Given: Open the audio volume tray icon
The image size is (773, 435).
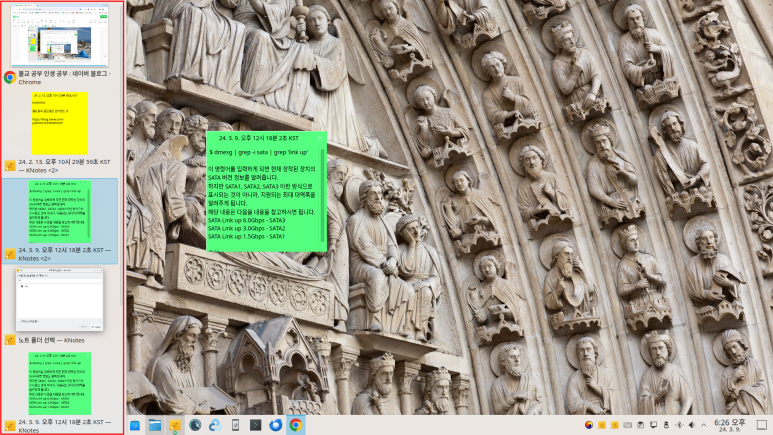Looking at the screenshot, I should 692,425.
